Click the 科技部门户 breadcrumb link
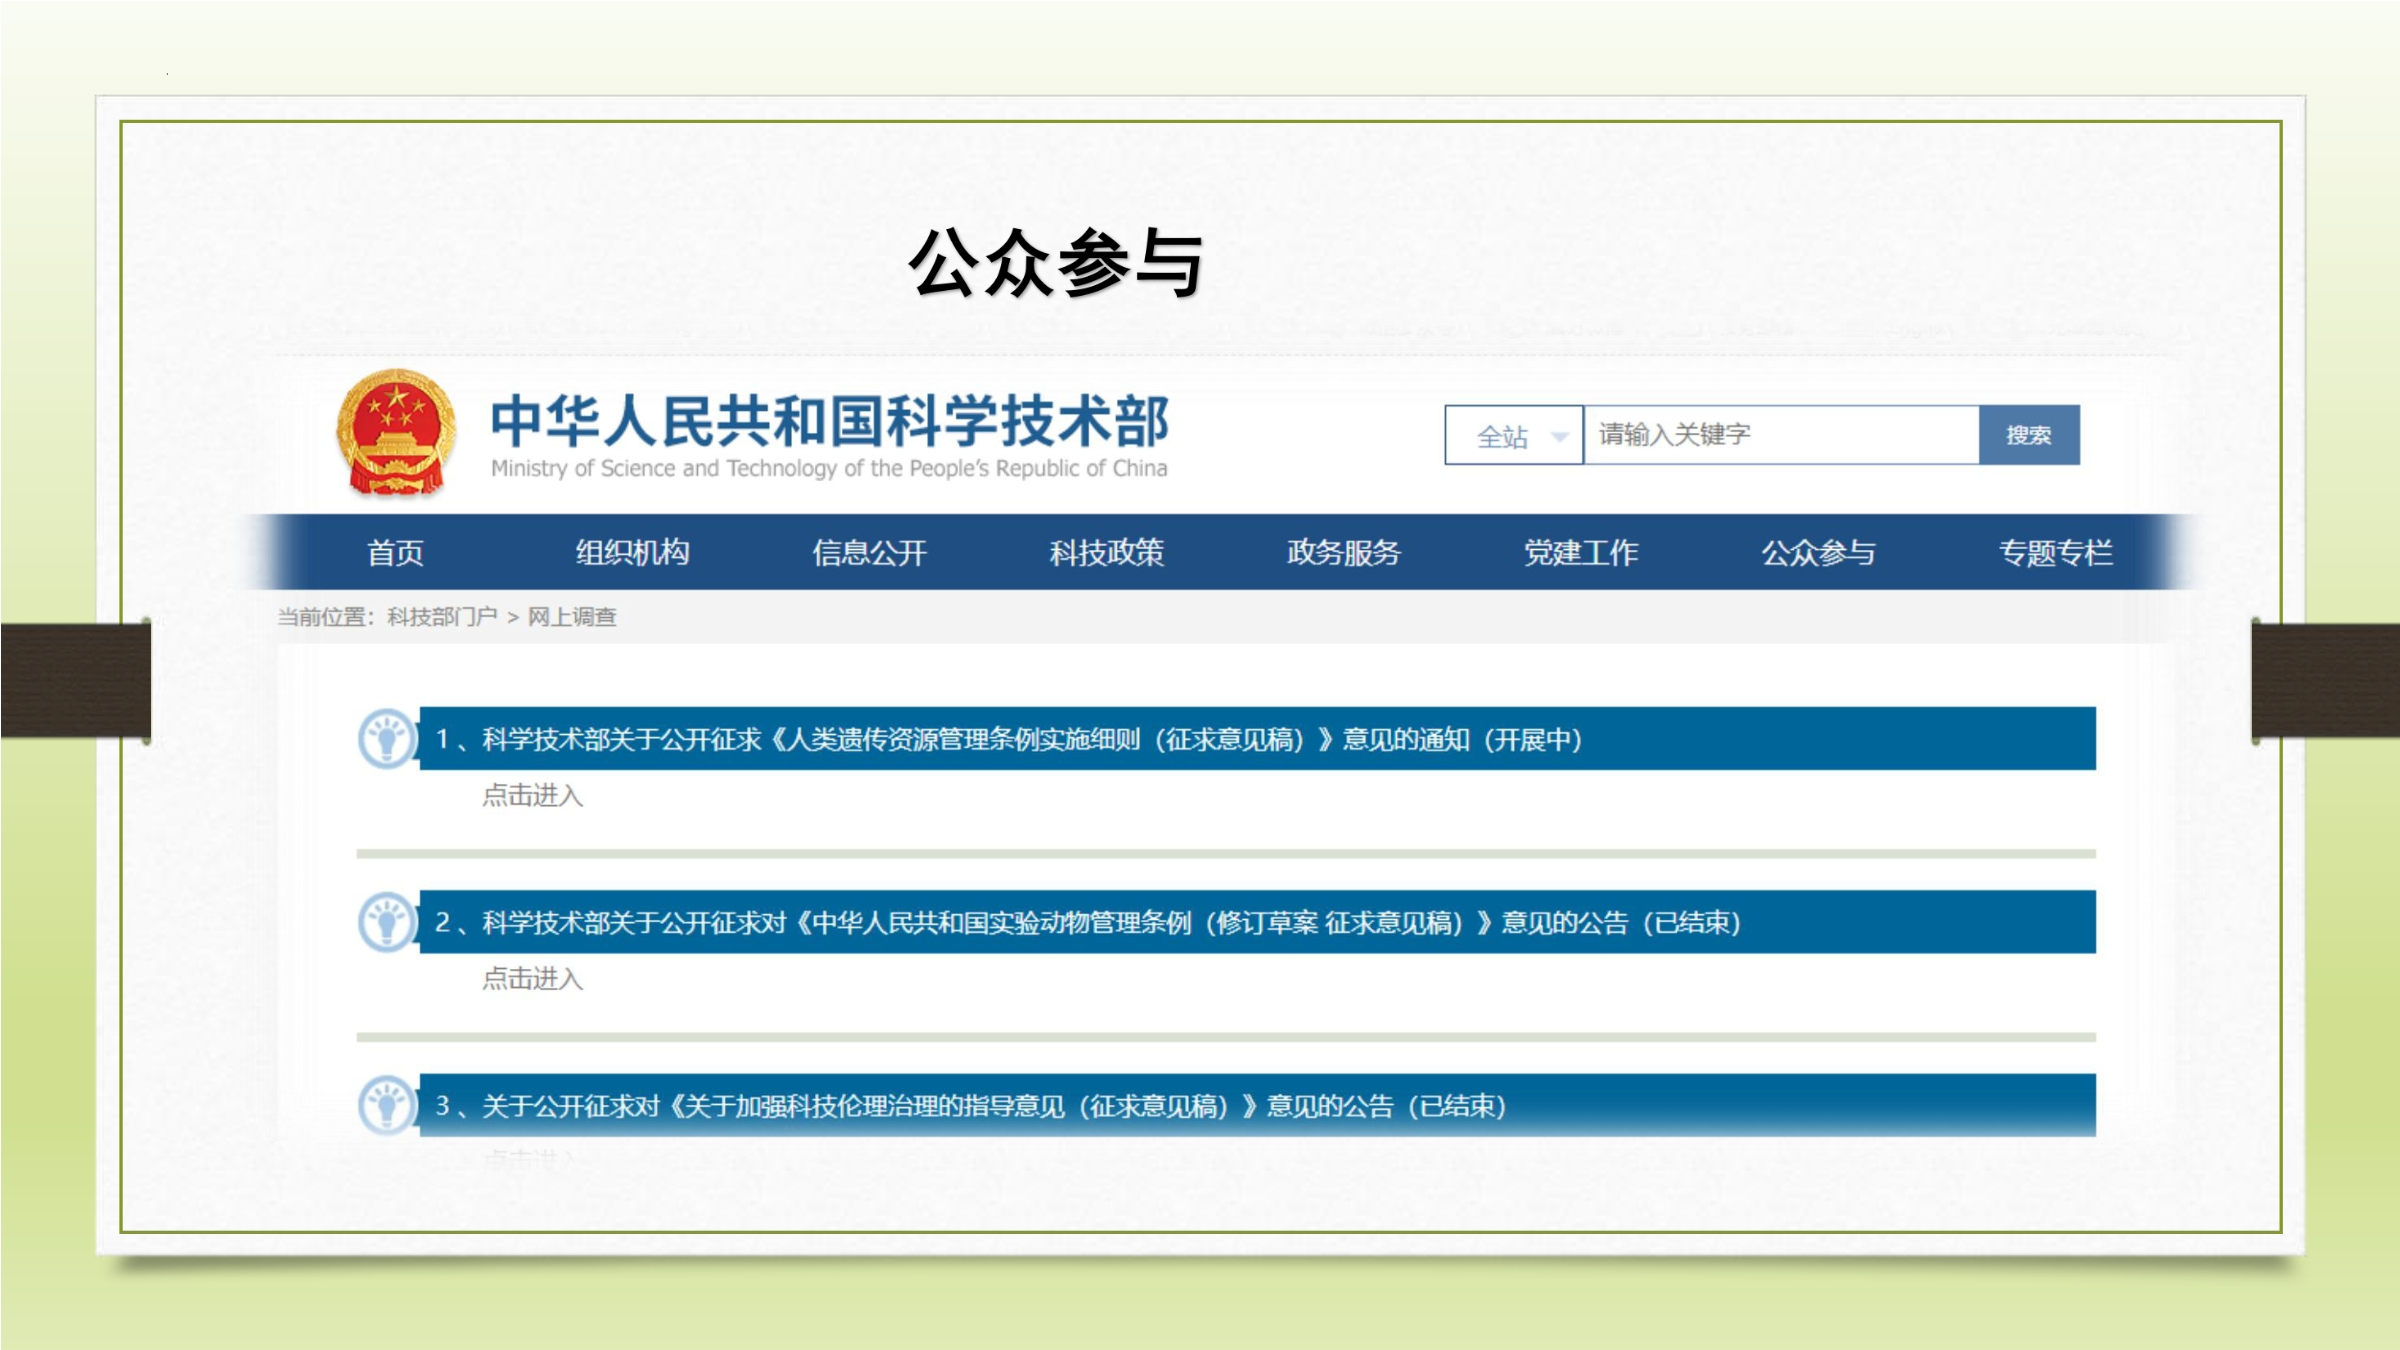Screen dimensions: 2400x1350 pyautogui.click(x=442, y=617)
